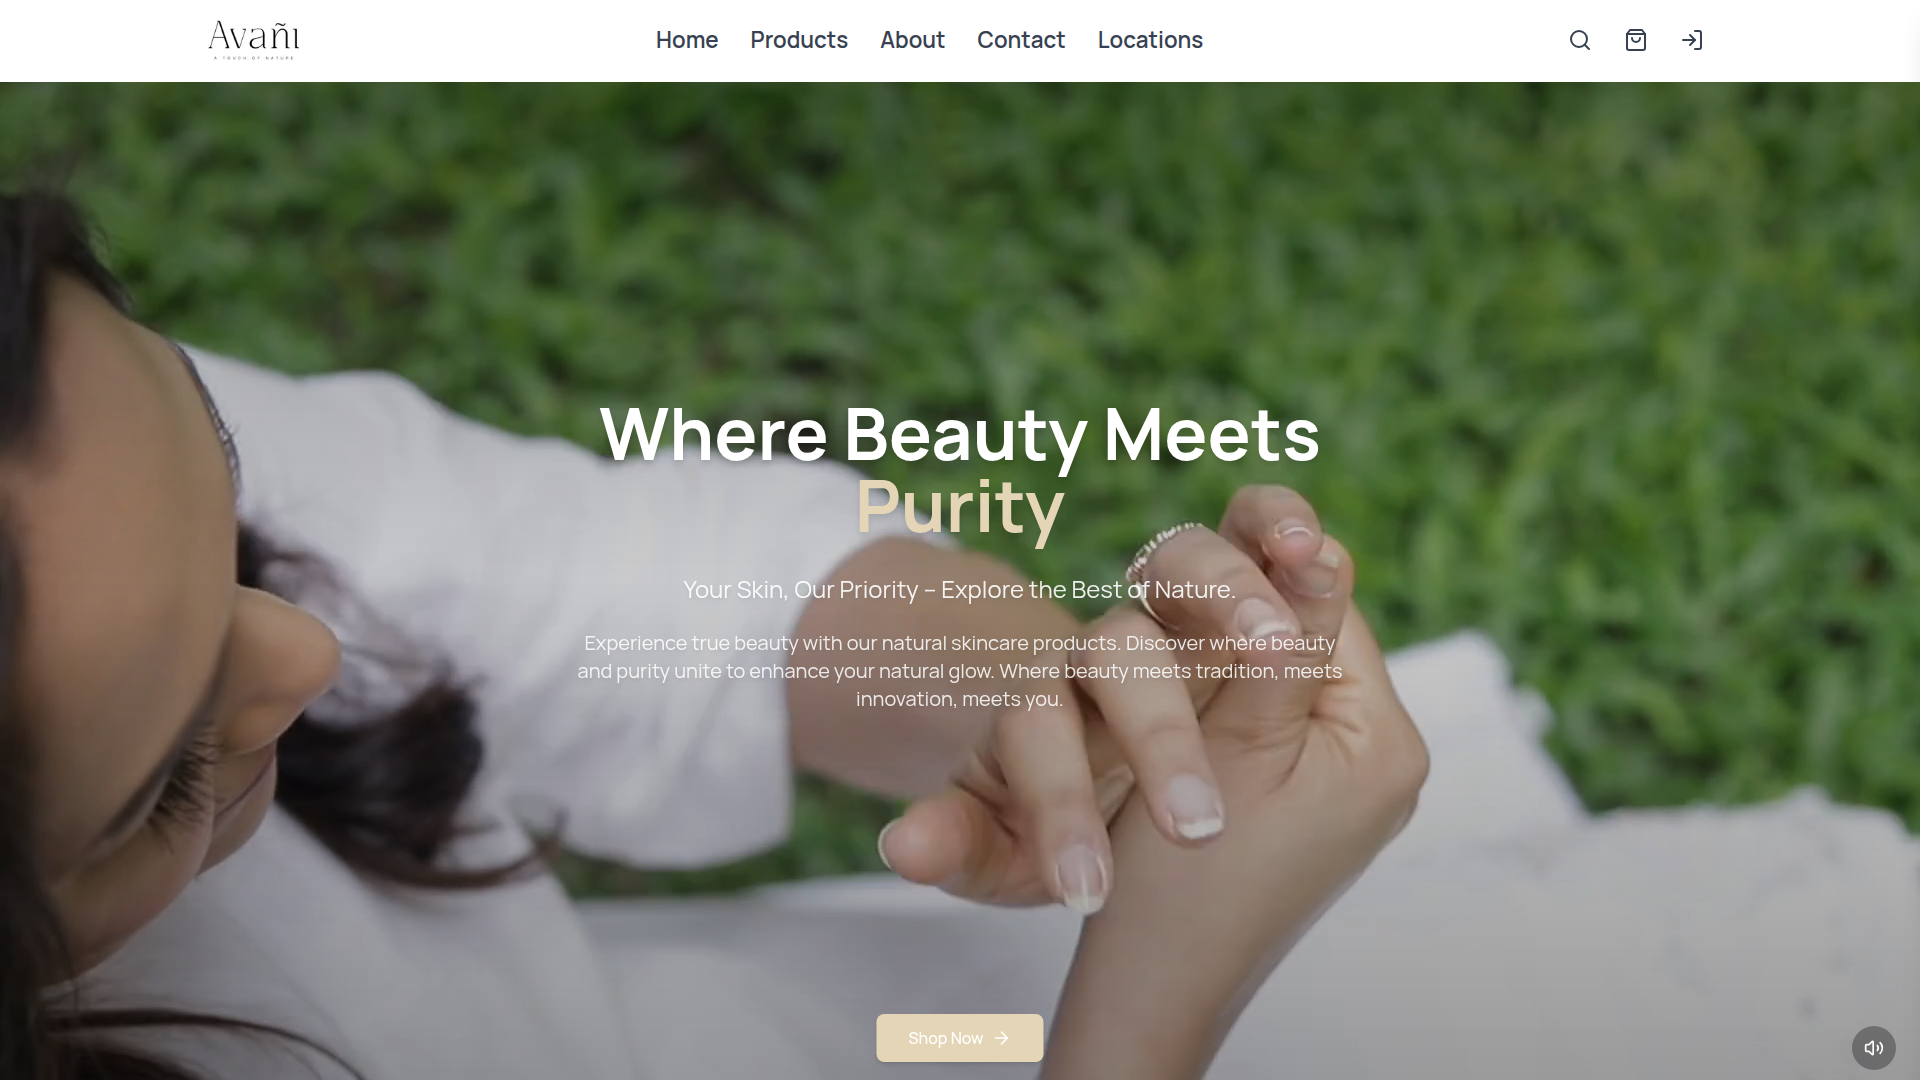Viewport: 1920px width, 1080px height.
Task: Open the Contact page link
Action: tap(1020, 40)
